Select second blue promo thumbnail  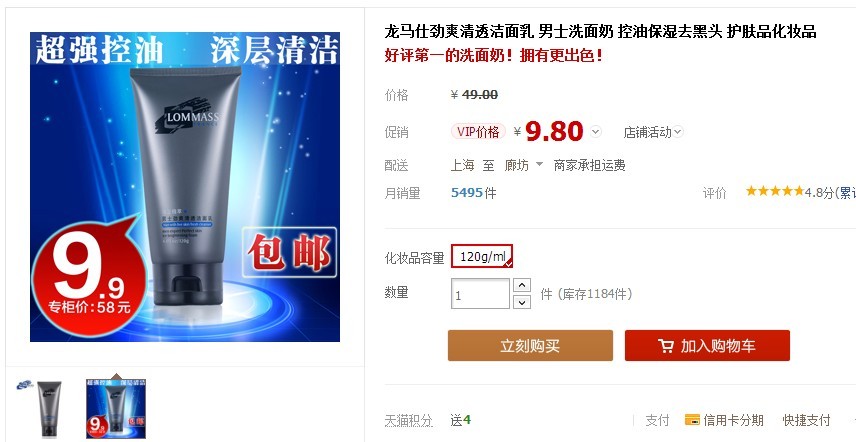point(116,409)
